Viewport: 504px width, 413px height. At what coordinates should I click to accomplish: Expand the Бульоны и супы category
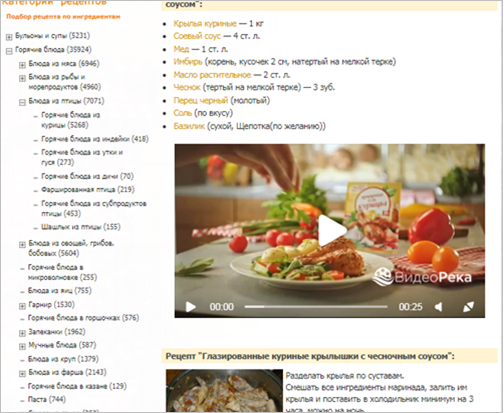(9, 37)
